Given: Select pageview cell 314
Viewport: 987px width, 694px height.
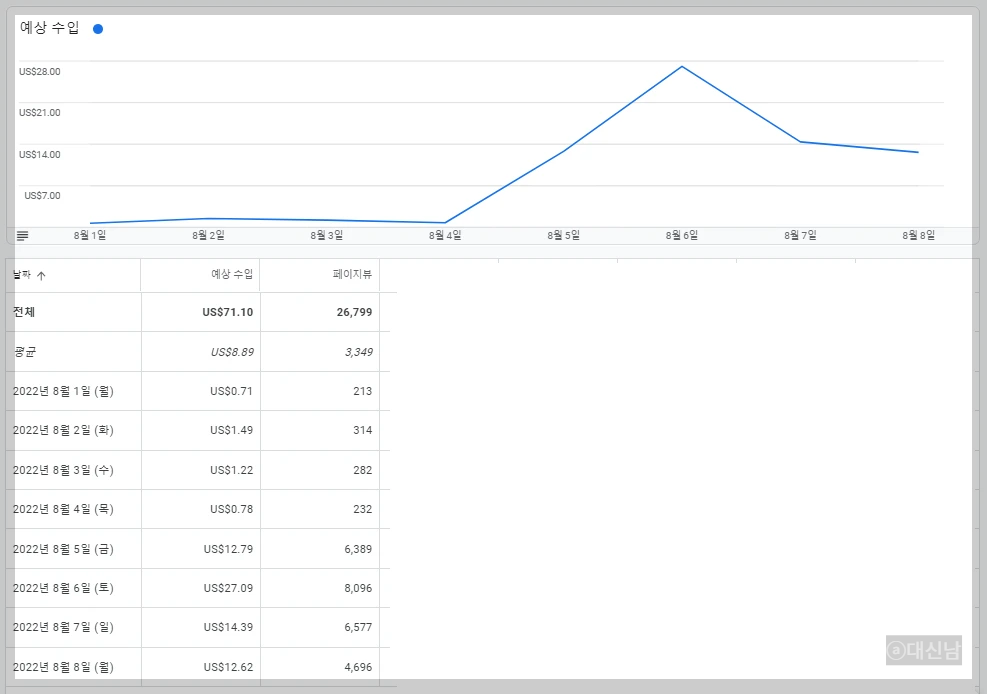Looking at the screenshot, I should tap(363, 430).
